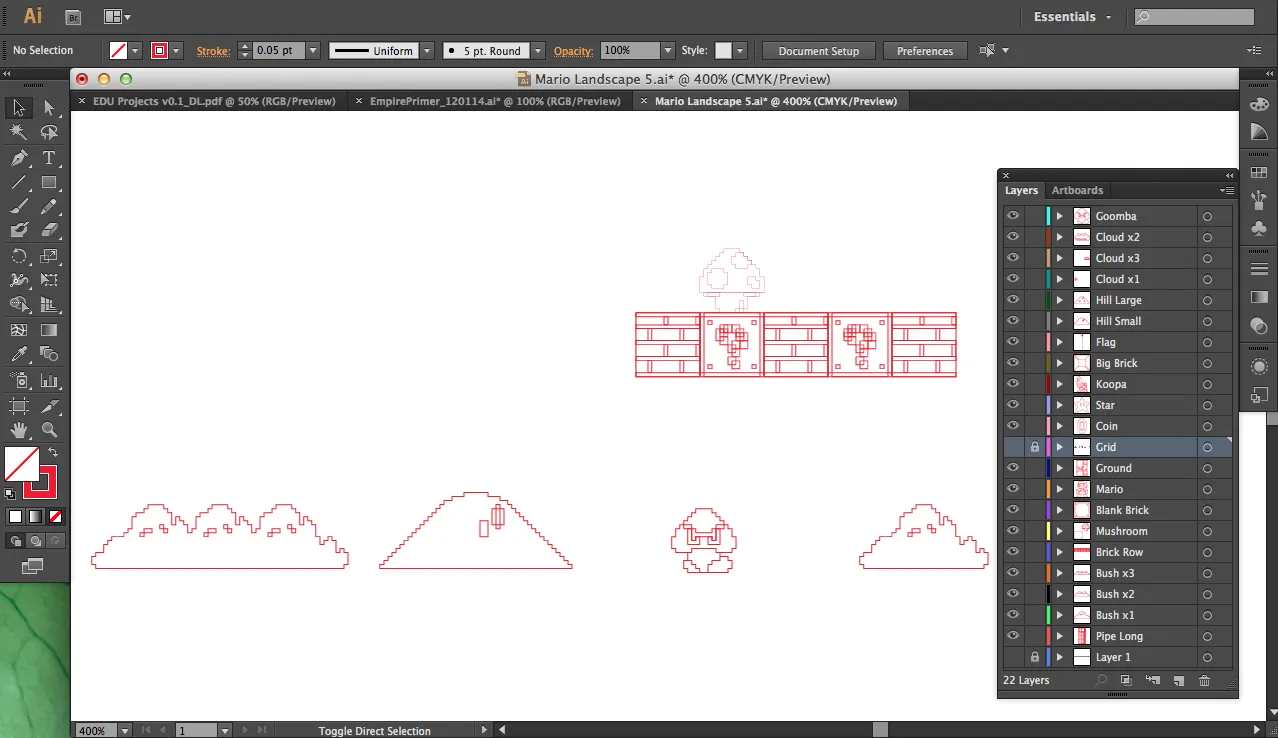Choose the Column Graph tool
Viewport: 1278px width, 738px height.
49,381
